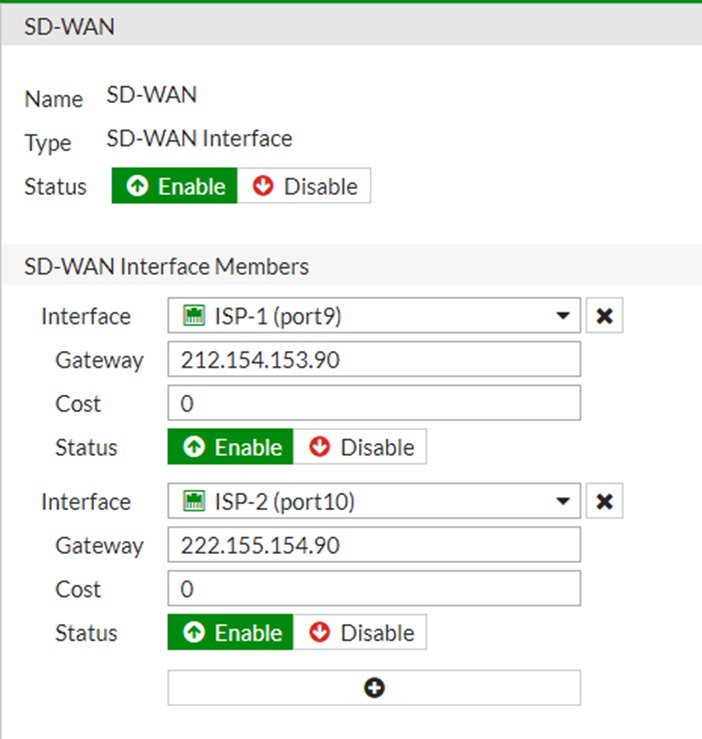
Task: Click the SD-WAN Interface Members heading
Action: click(166, 266)
